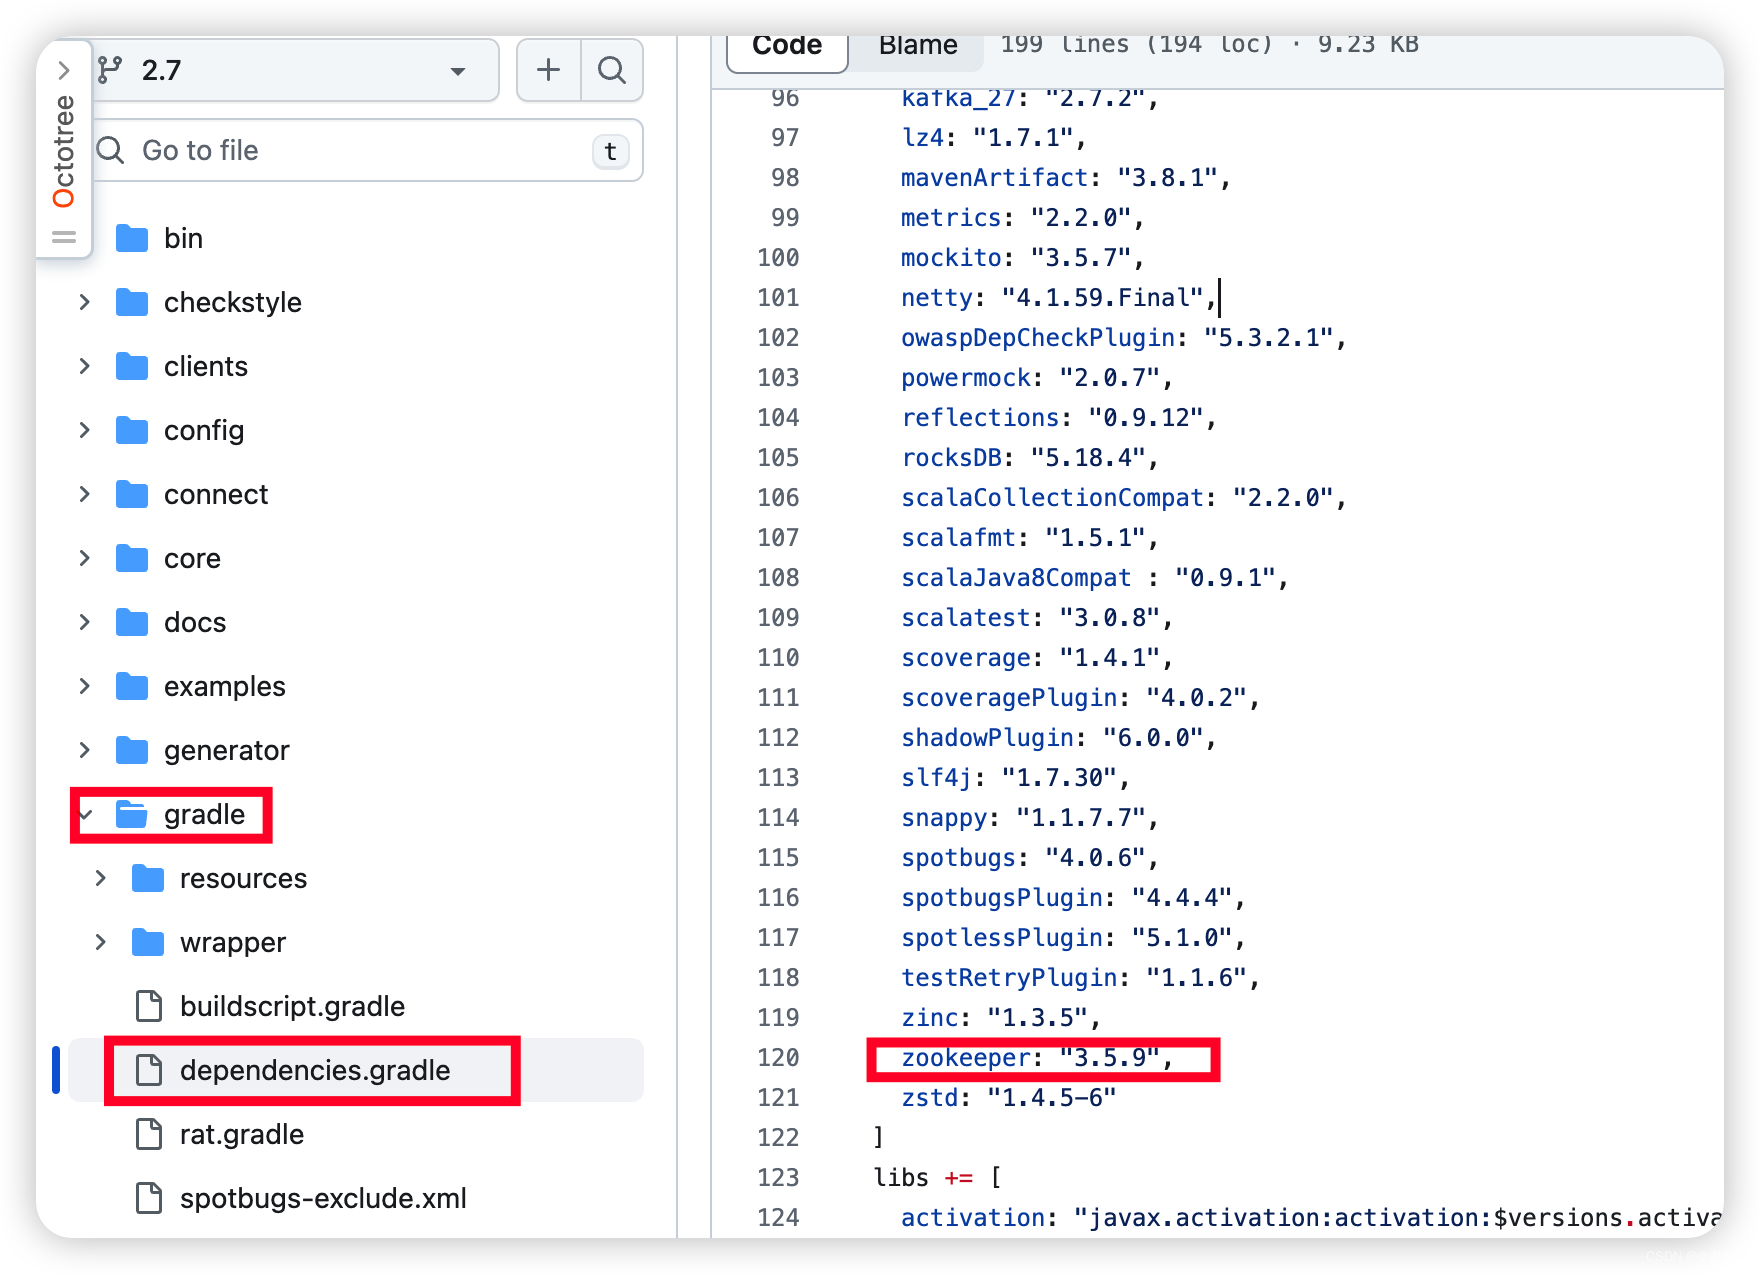
Task: Expand the checkstyle folder chevron
Action: 85,302
